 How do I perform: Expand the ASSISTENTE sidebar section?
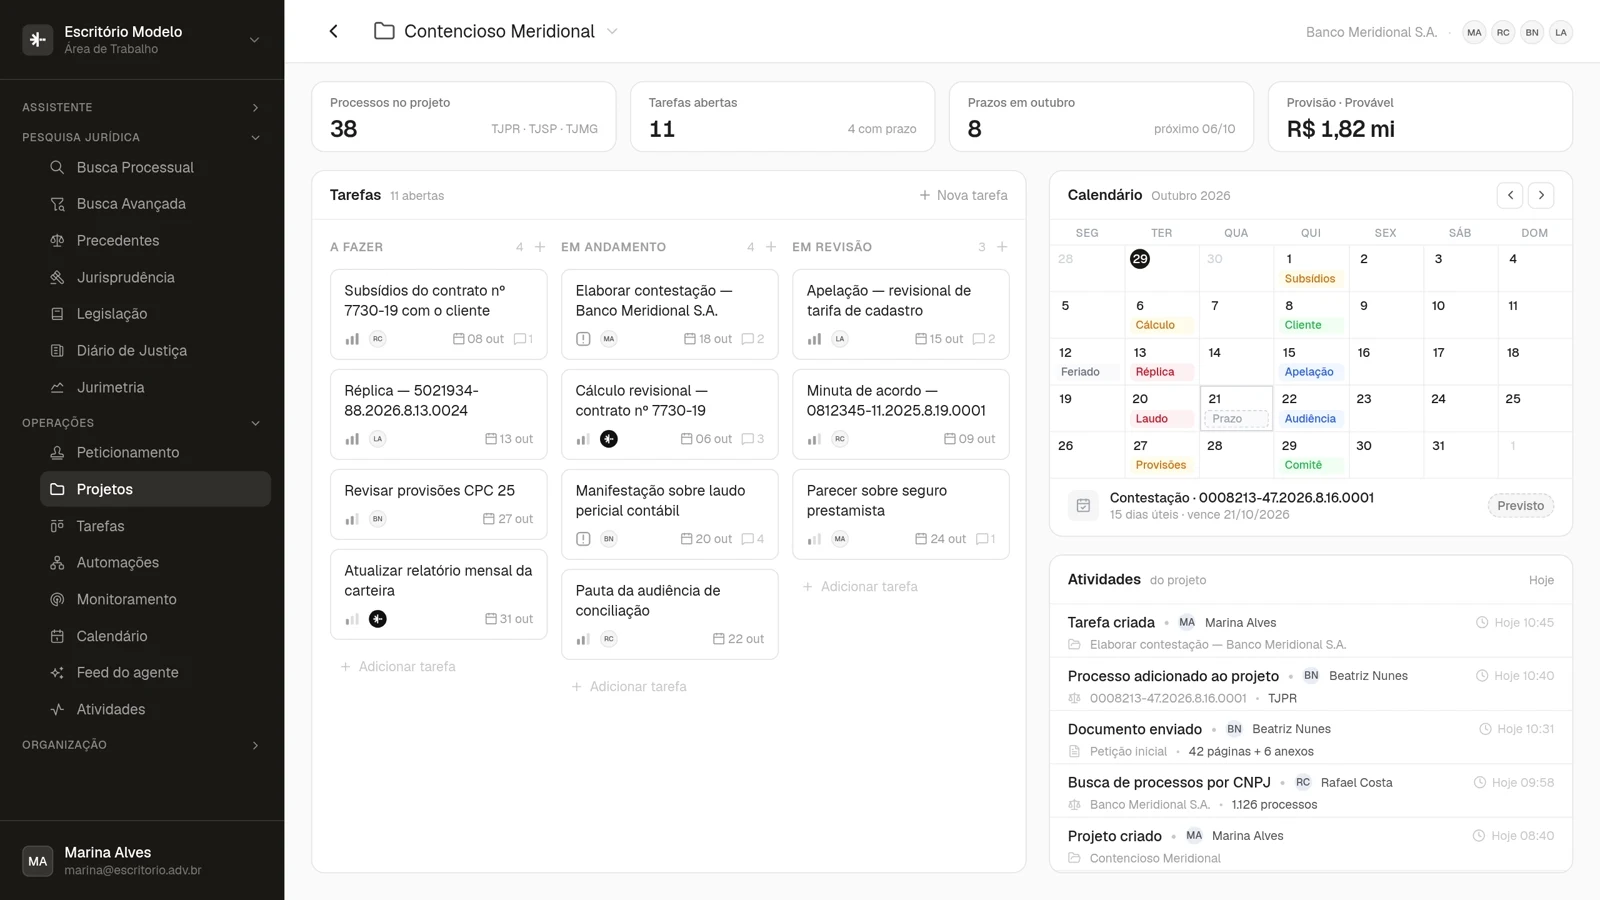142,107
